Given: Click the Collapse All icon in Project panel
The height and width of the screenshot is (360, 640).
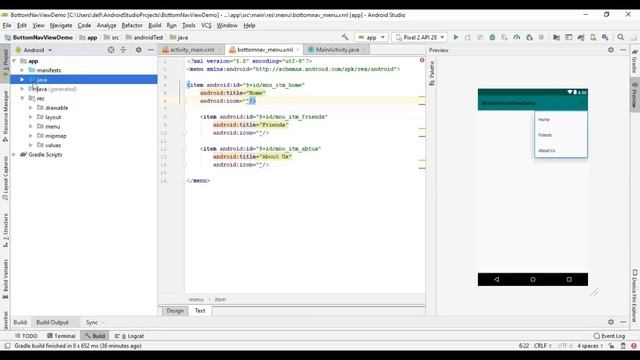Looking at the screenshot, I should (x=123, y=50).
